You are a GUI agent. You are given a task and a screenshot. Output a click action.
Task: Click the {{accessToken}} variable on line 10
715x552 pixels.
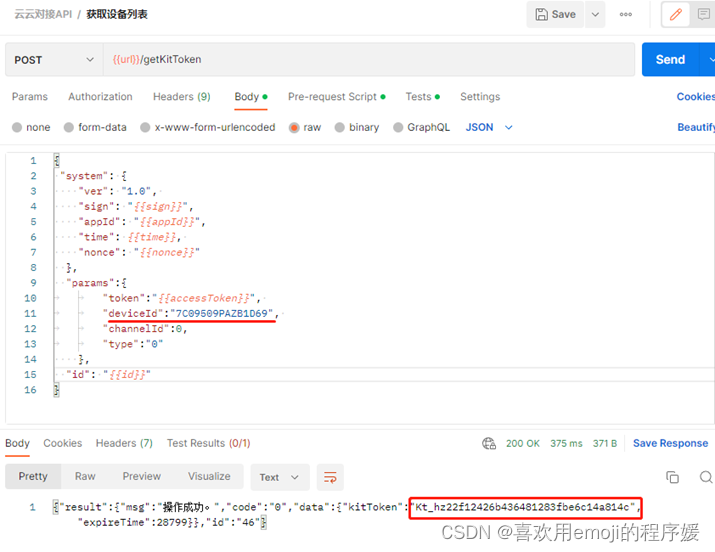206,298
